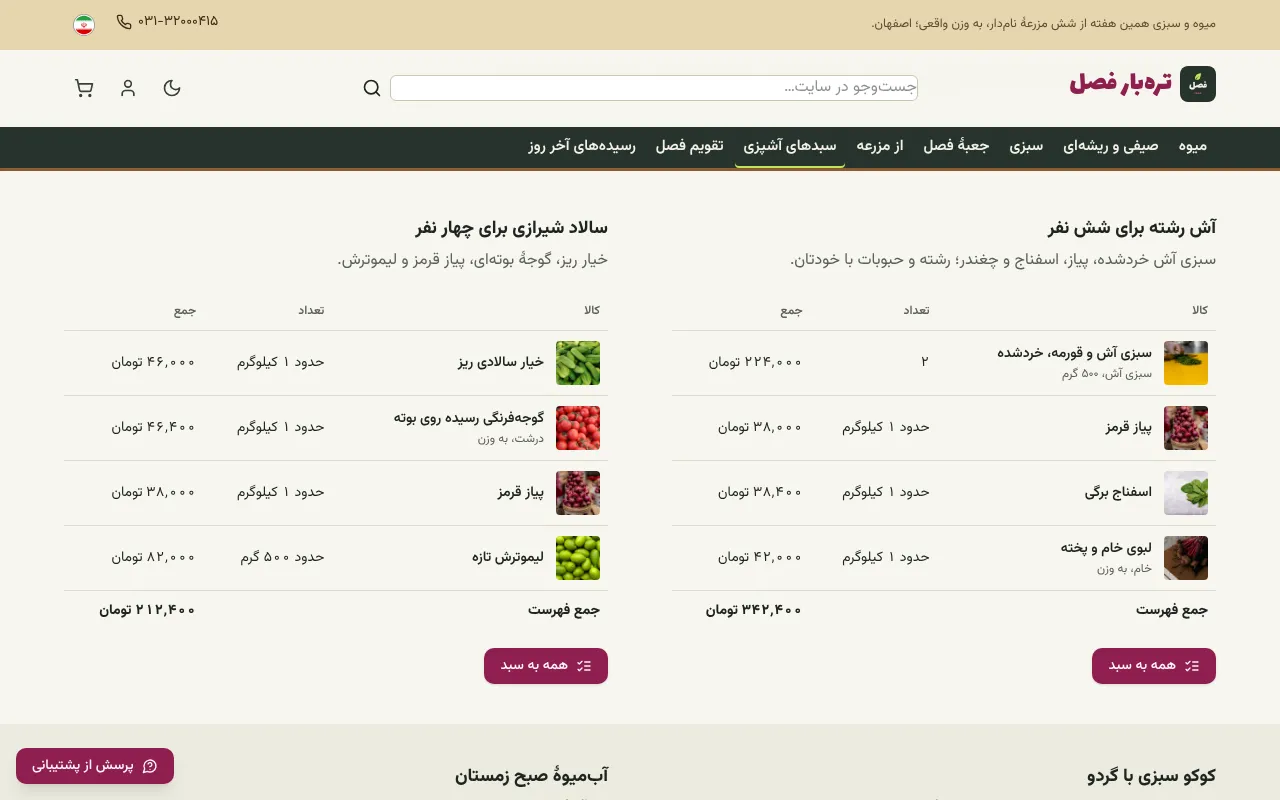Viewport: 1280px width, 800px height.
Task: Click the product name خیار سالادی ریز
Action: [501, 363]
